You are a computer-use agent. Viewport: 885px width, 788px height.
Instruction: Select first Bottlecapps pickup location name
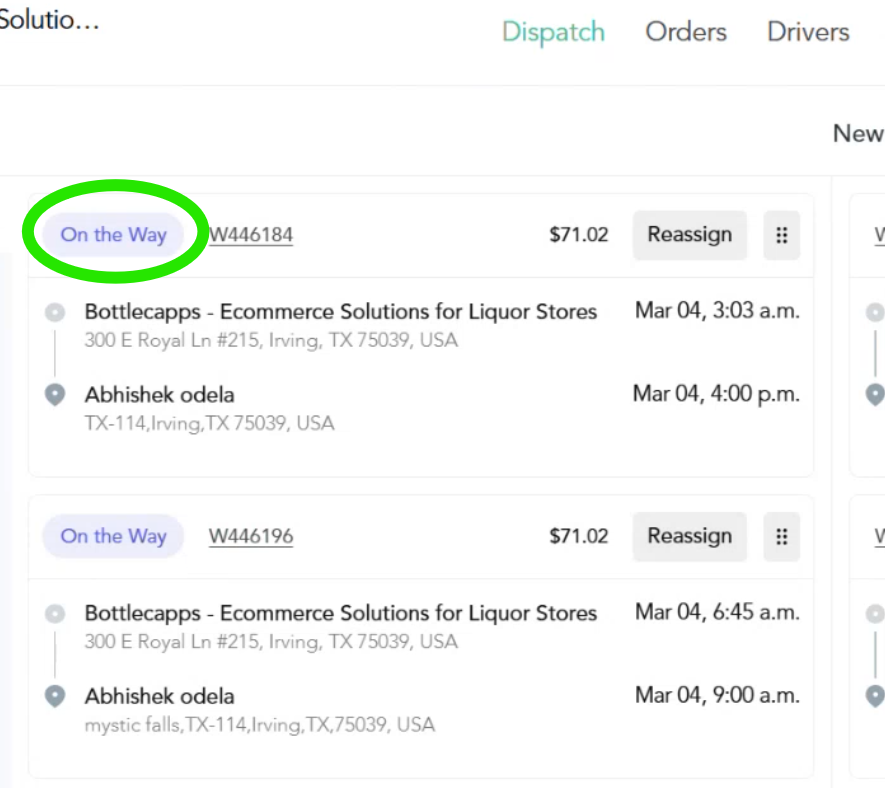pos(341,312)
